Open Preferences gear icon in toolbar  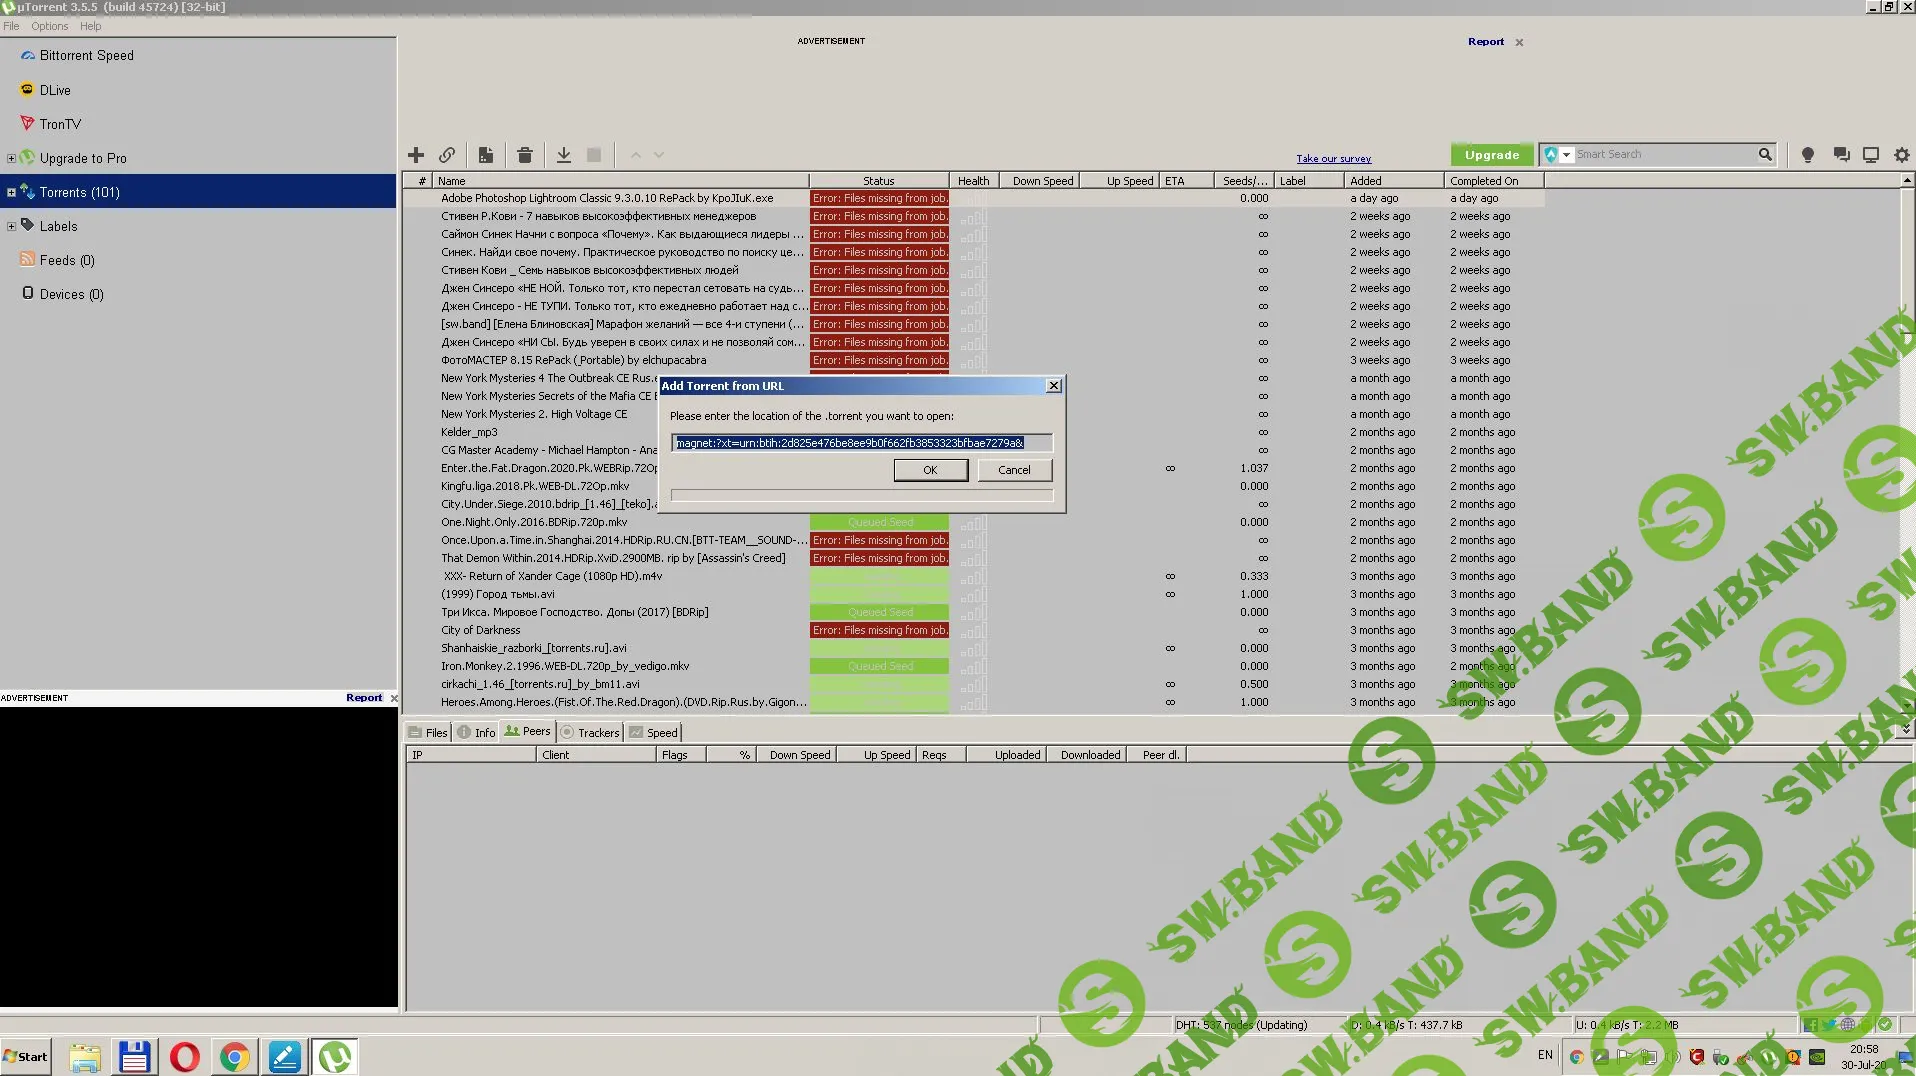point(1901,155)
